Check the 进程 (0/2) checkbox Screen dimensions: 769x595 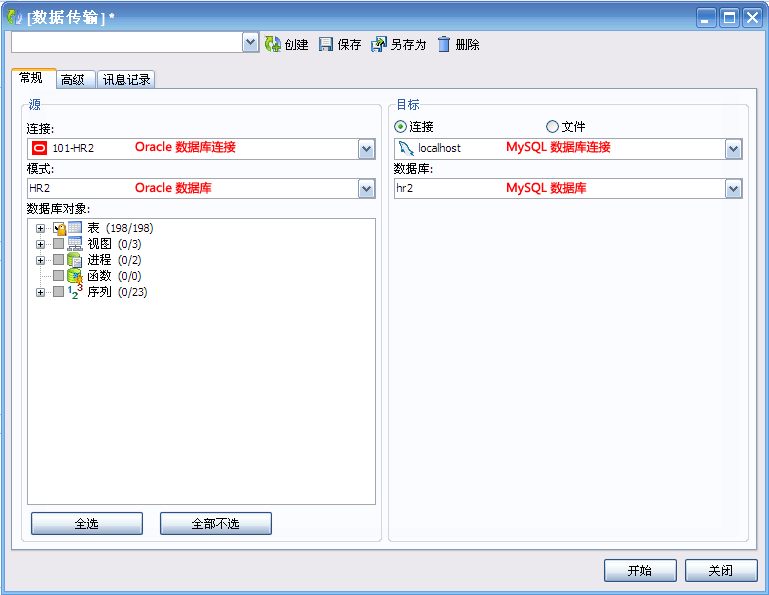pyautogui.click(x=58, y=259)
